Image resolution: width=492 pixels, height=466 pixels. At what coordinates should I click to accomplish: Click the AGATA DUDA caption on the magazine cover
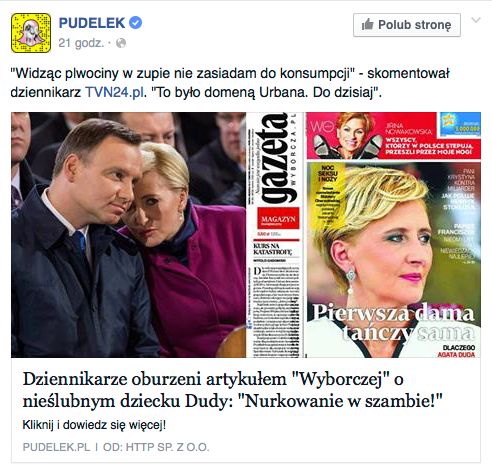[456, 355]
